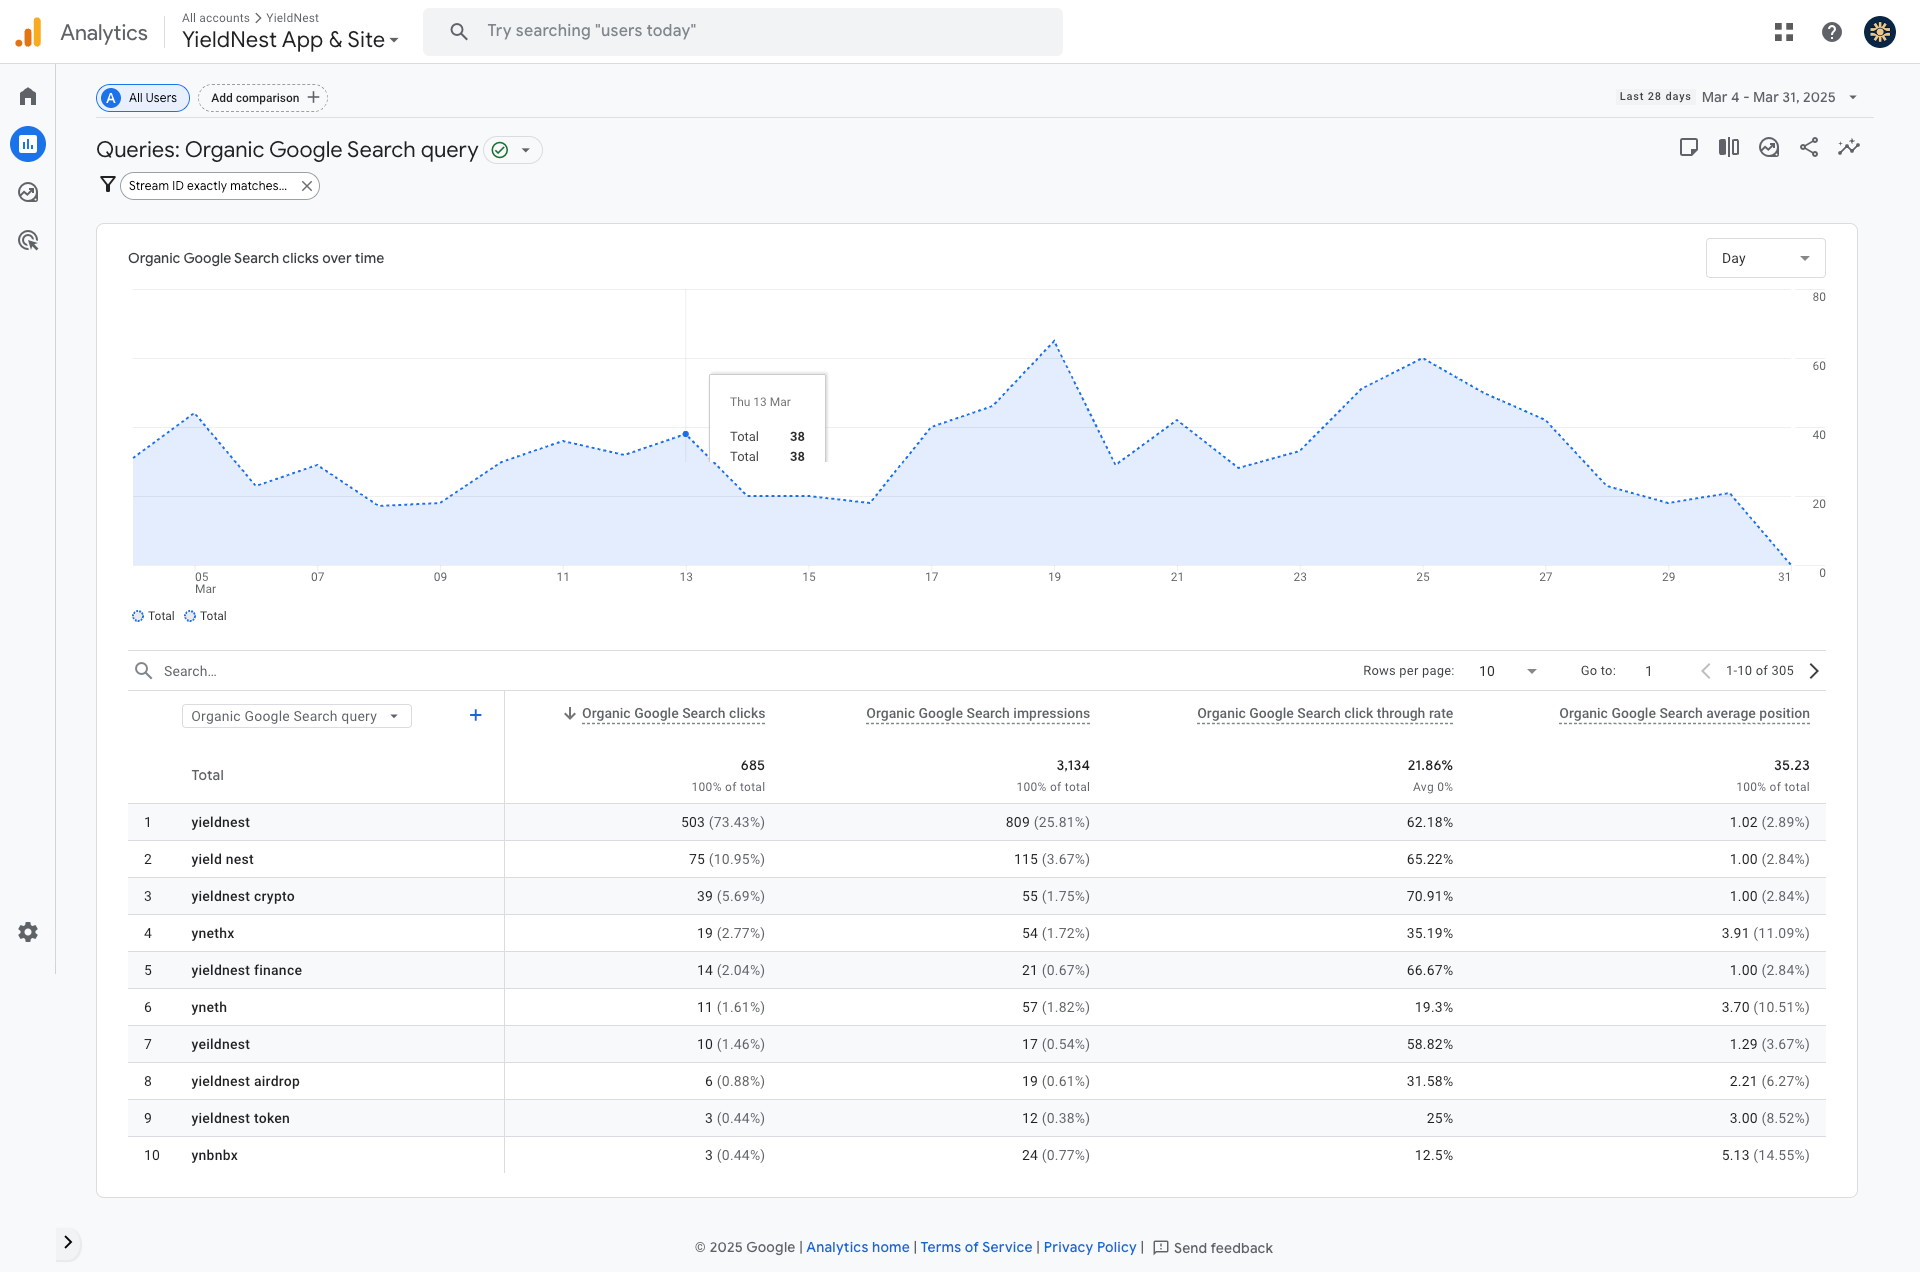
Task: Click the plus to add a dimension
Action: coord(476,715)
